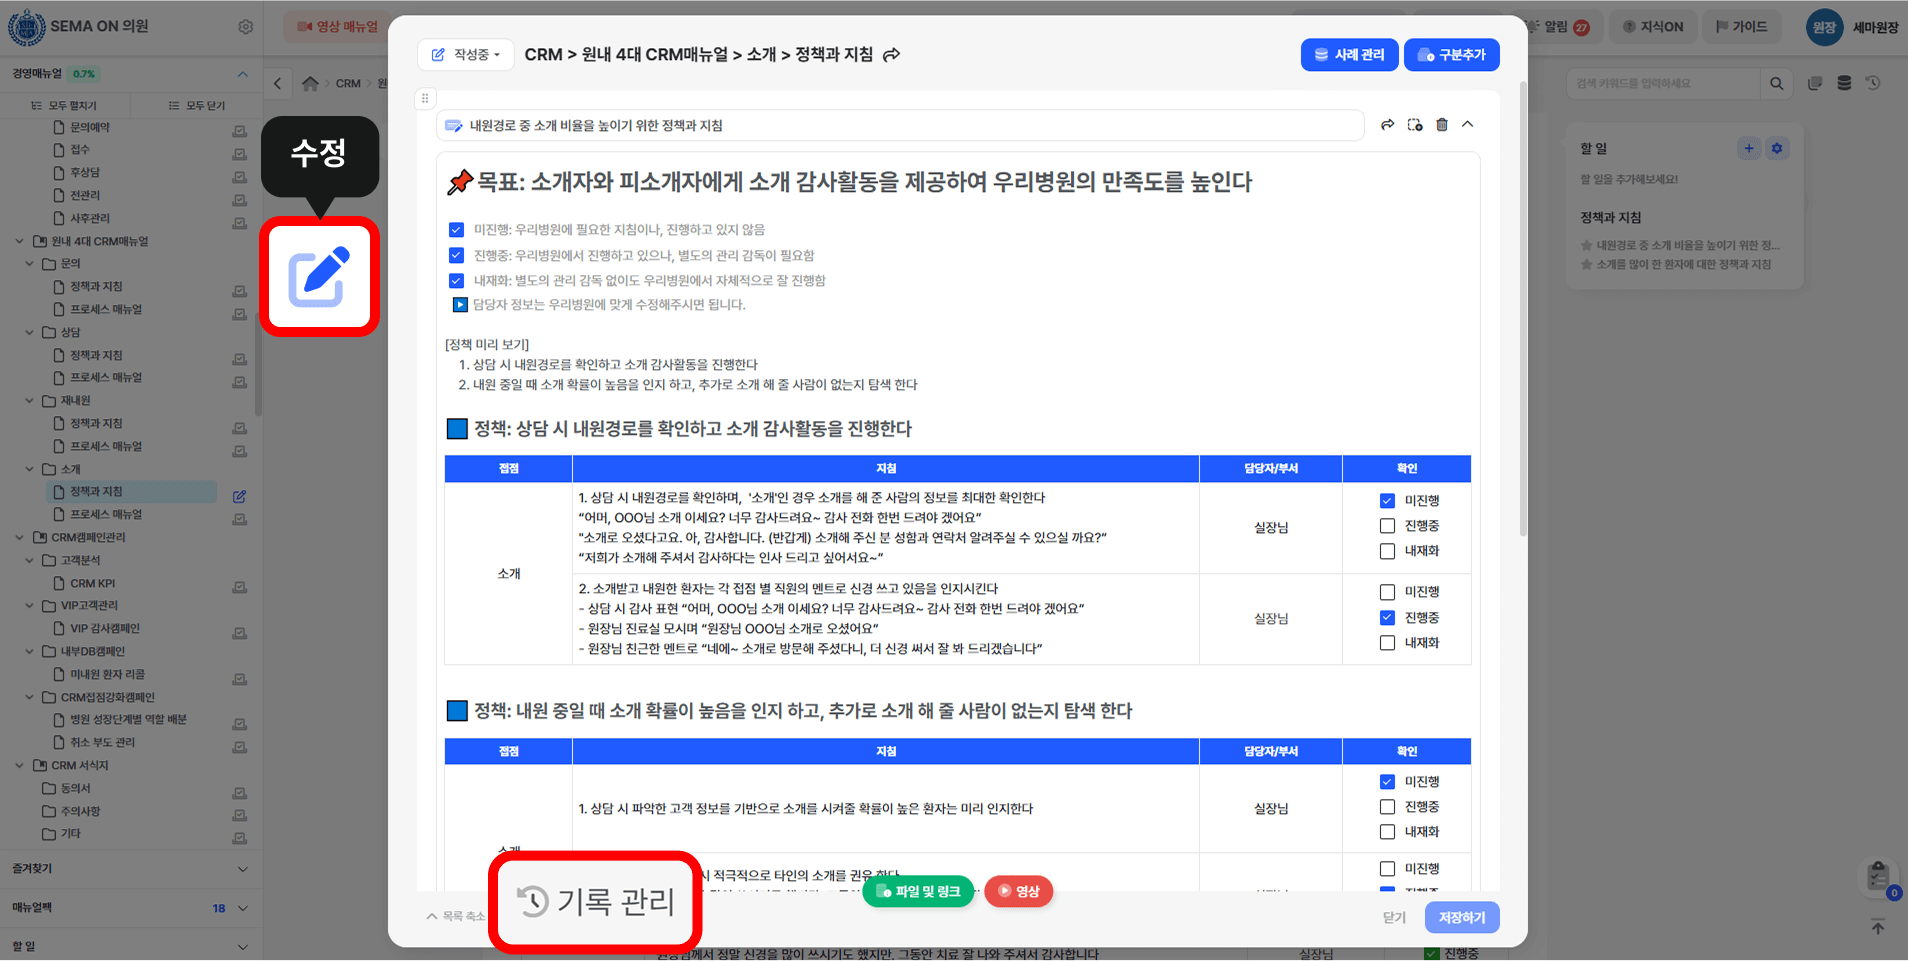Open '소개를 많이 한 환자에 대한 정책과 지침' in the right panel
1908x961 pixels.
click(1683, 265)
